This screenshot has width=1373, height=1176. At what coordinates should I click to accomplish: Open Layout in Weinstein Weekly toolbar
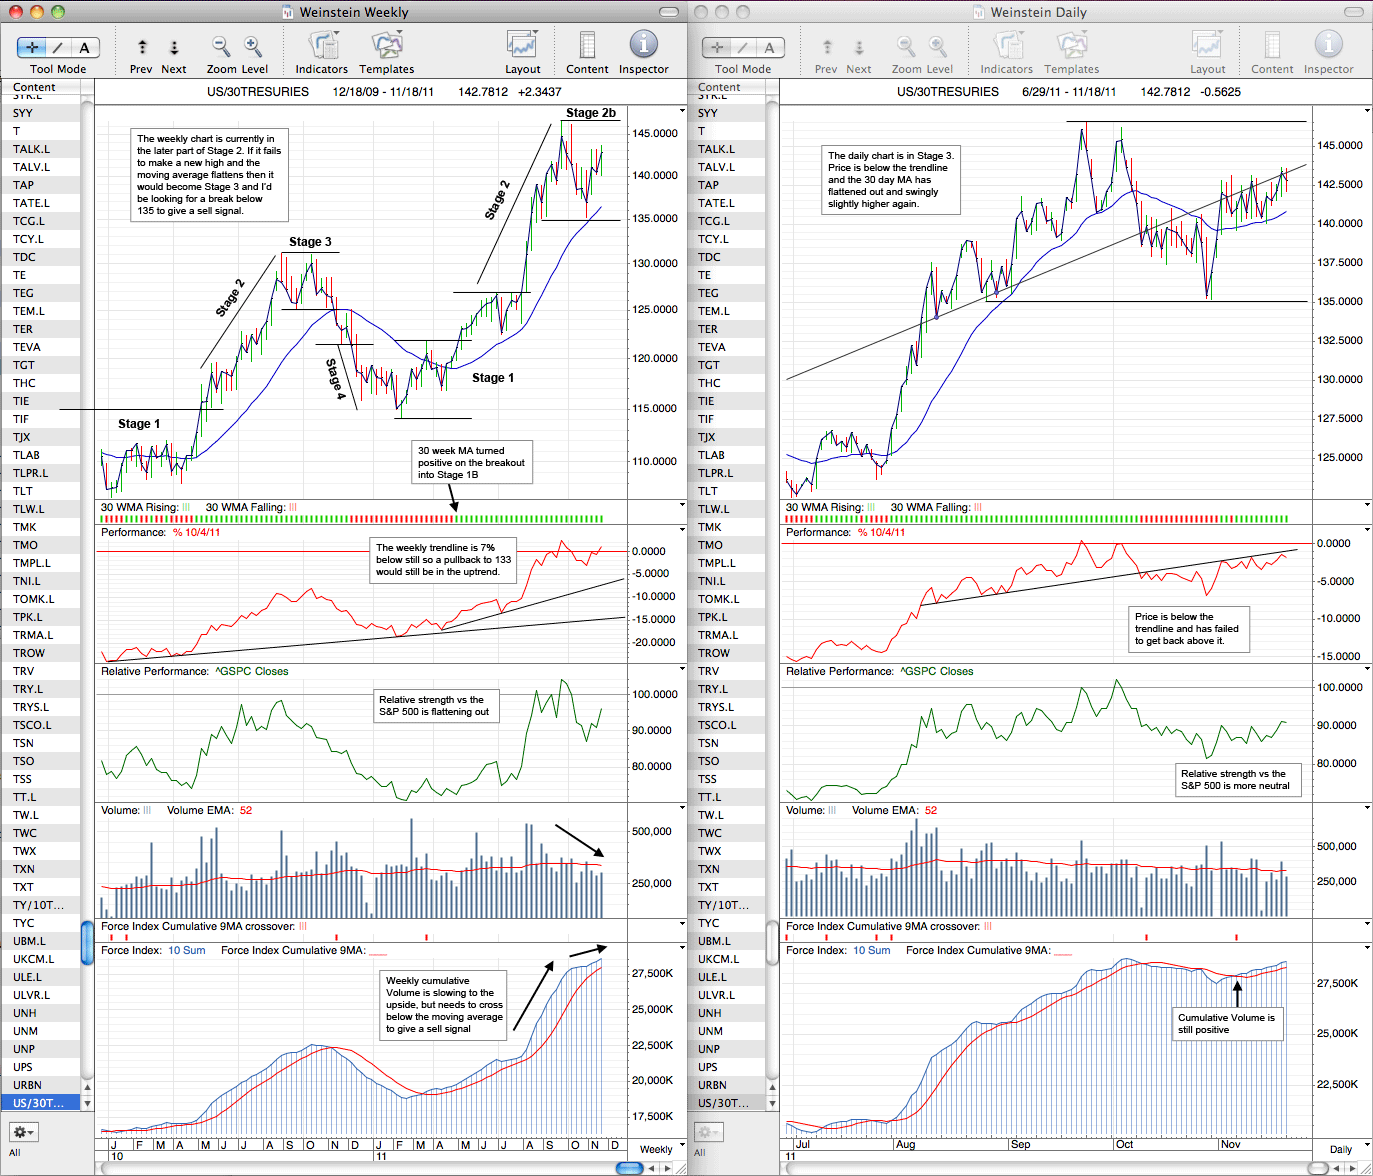pos(522,46)
